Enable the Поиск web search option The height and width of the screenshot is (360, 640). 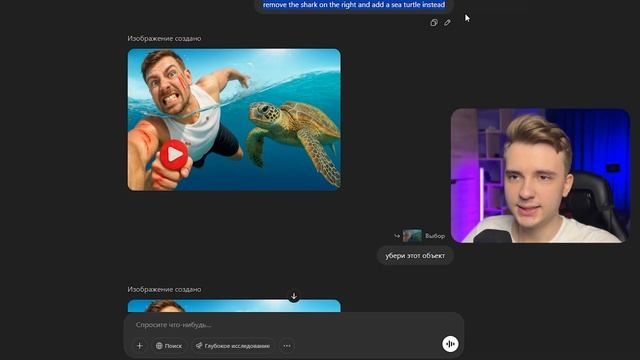pos(169,346)
